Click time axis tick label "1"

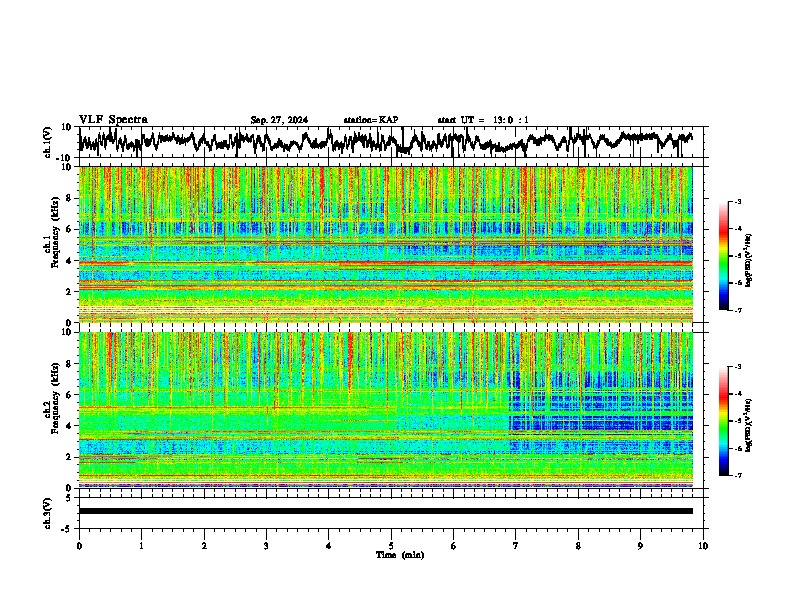point(141,546)
